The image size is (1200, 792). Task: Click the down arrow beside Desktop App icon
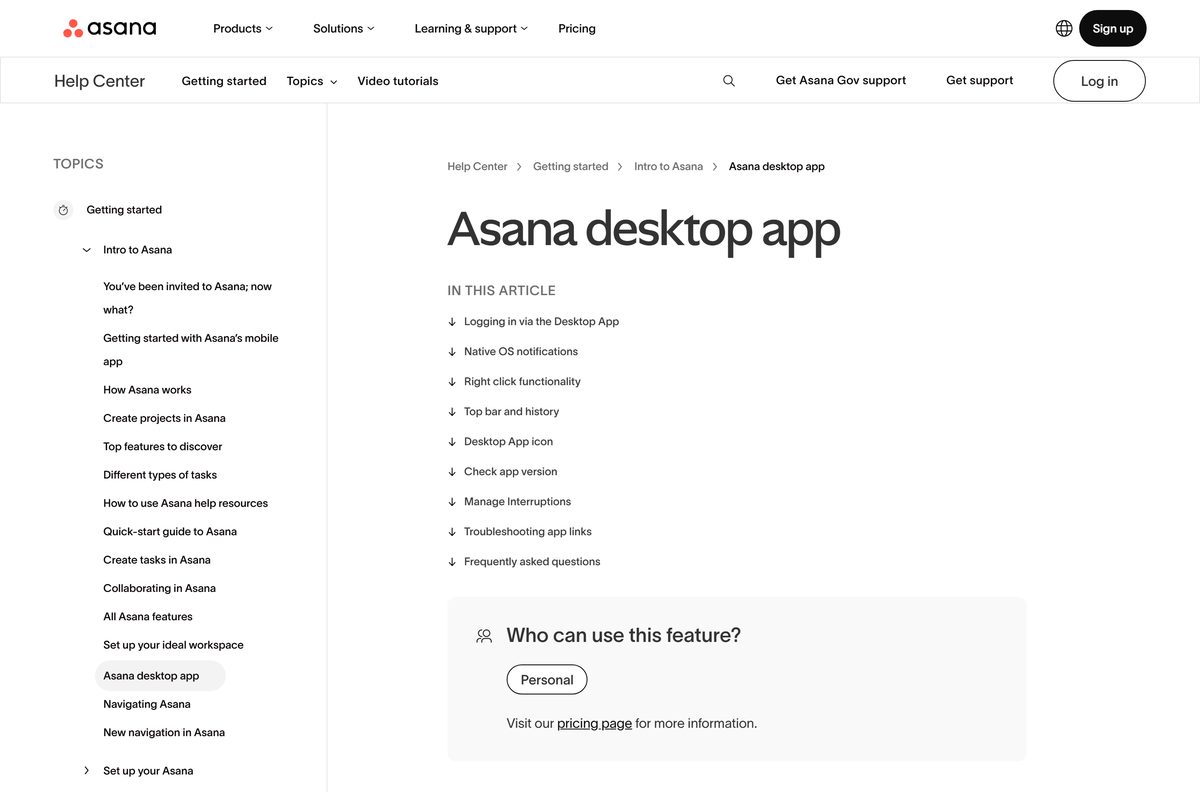(x=452, y=442)
